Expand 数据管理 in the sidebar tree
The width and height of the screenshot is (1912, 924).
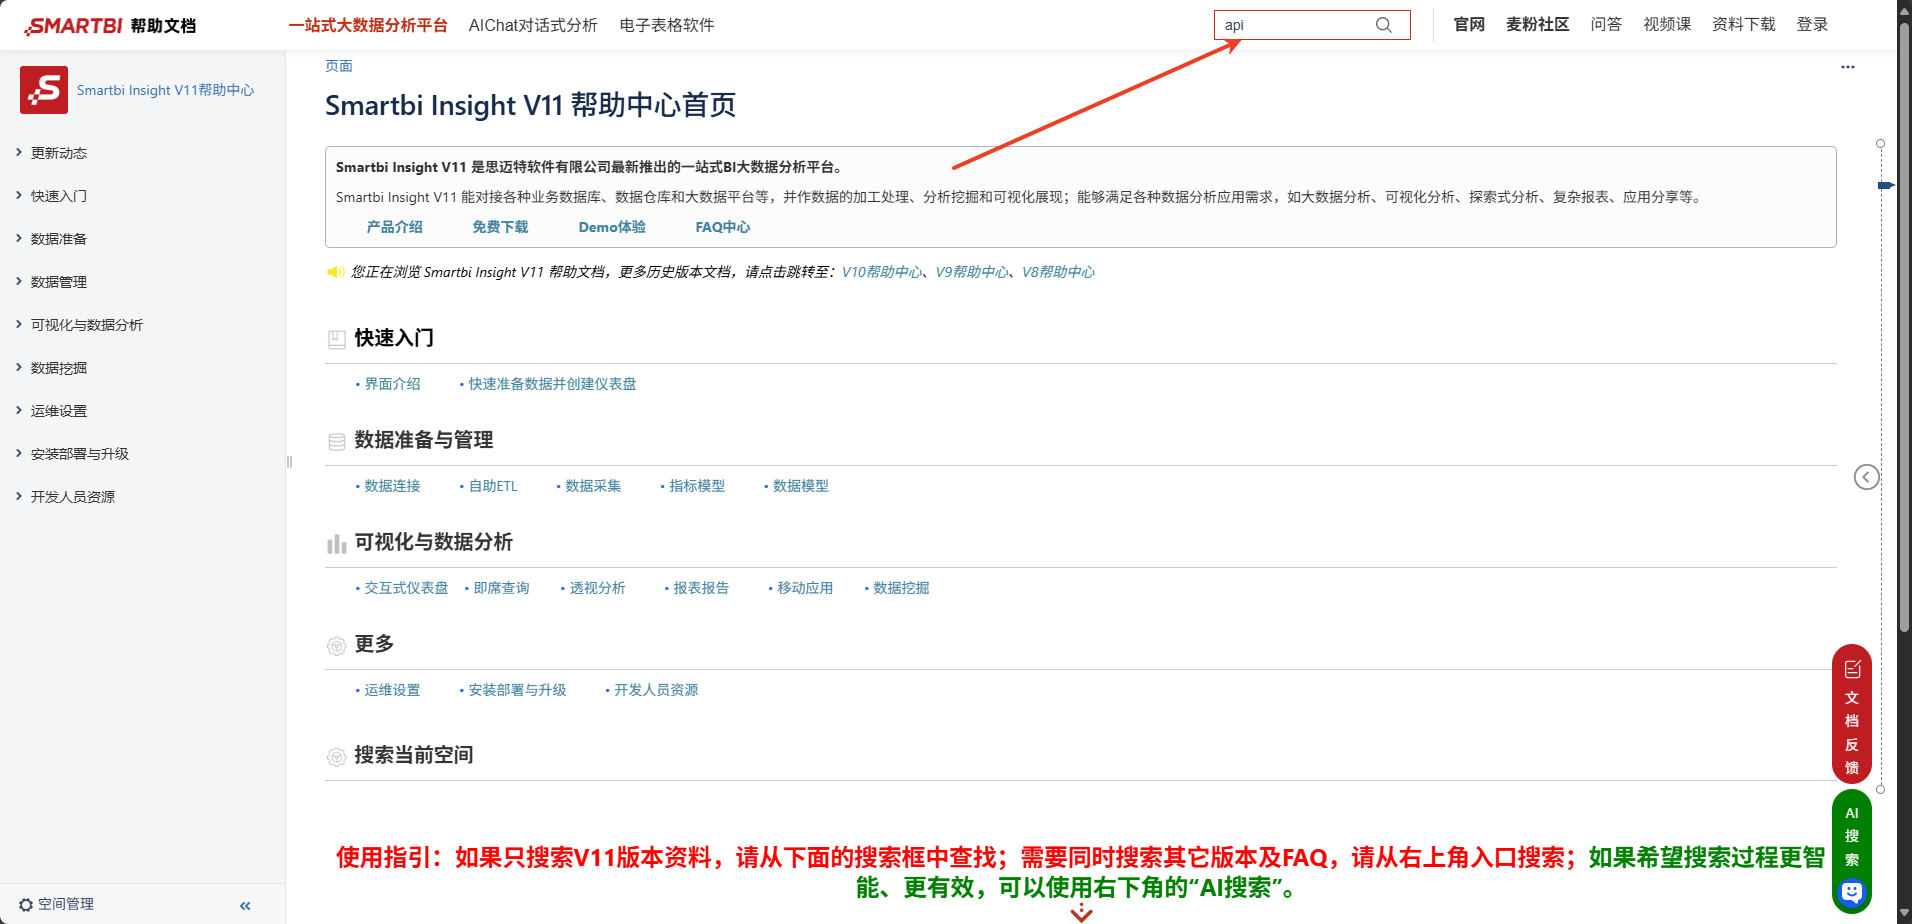click(19, 281)
